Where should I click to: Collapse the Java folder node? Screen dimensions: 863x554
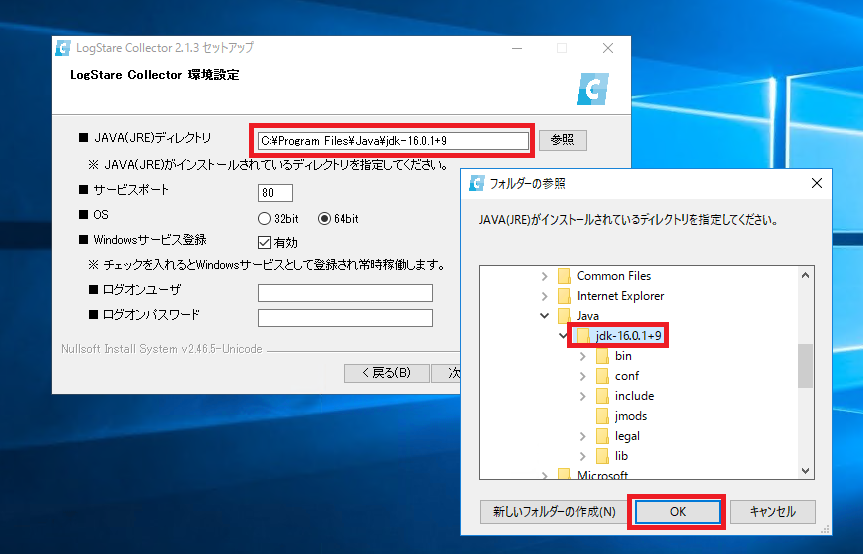544,316
